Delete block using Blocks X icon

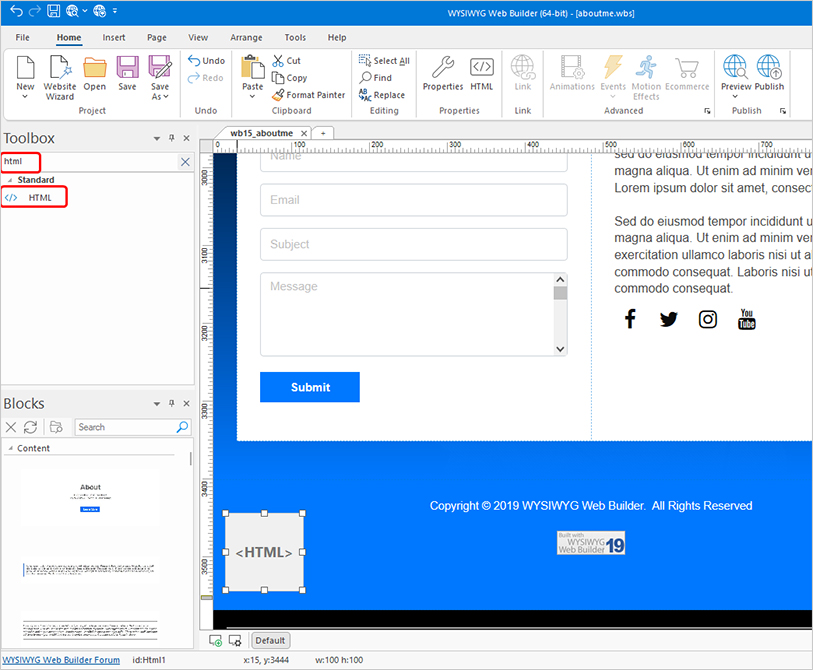[11, 427]
